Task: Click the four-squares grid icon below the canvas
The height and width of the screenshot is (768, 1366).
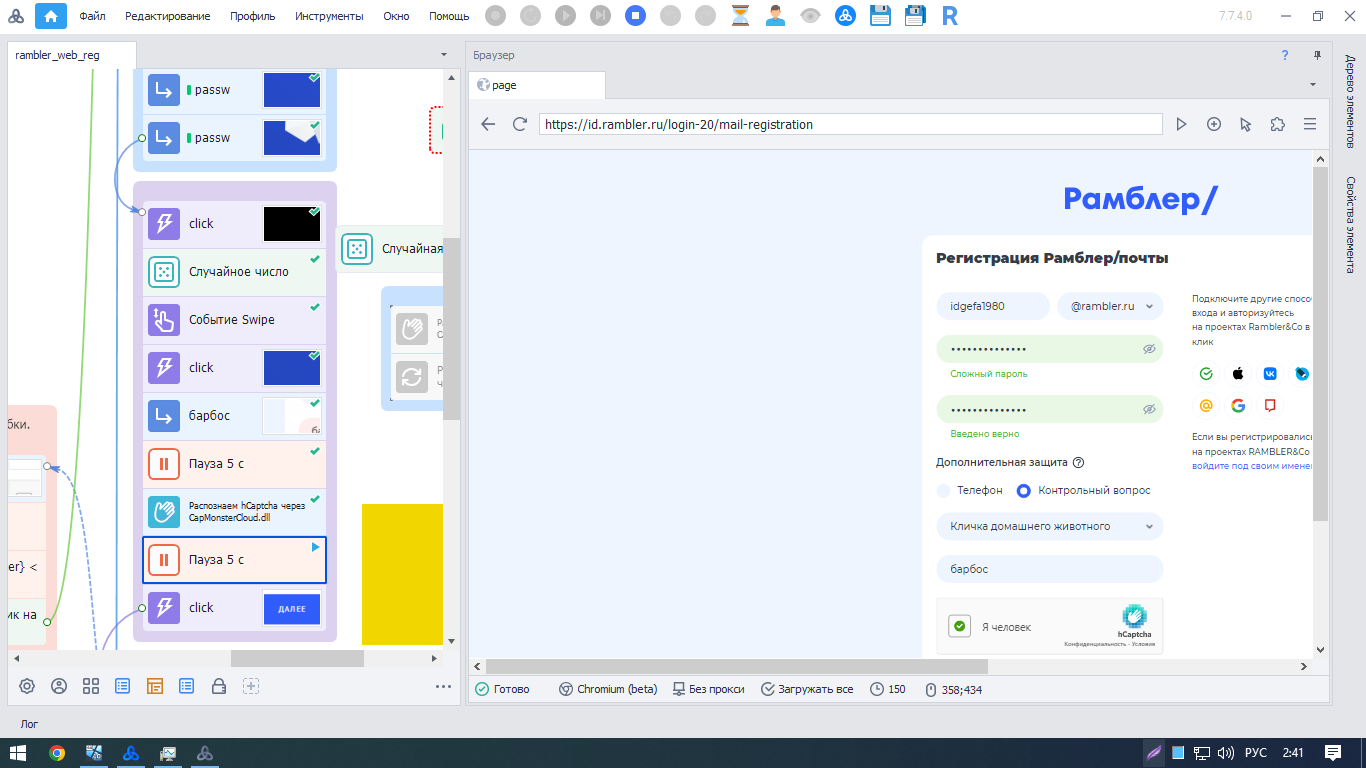Action: click(91, 686)
